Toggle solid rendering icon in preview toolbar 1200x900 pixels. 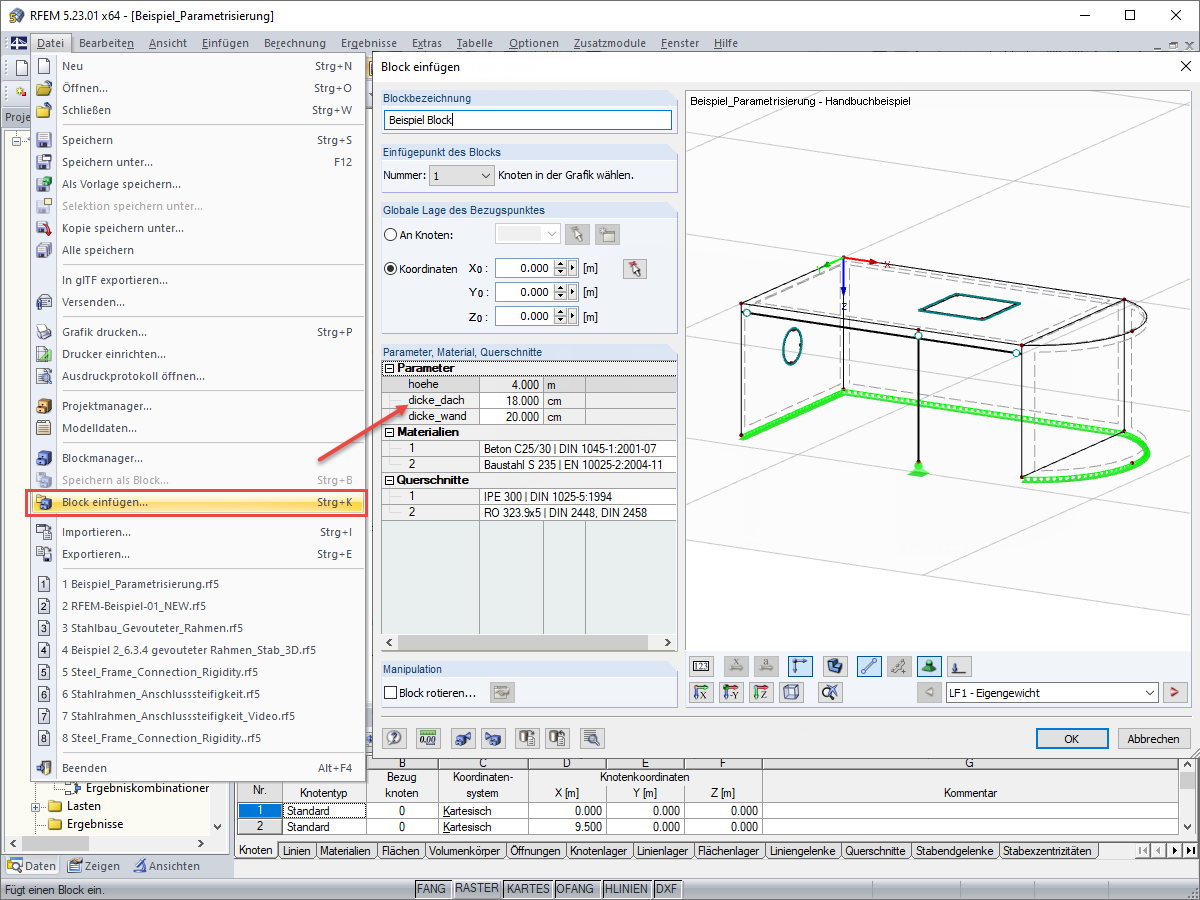point(834,666)
